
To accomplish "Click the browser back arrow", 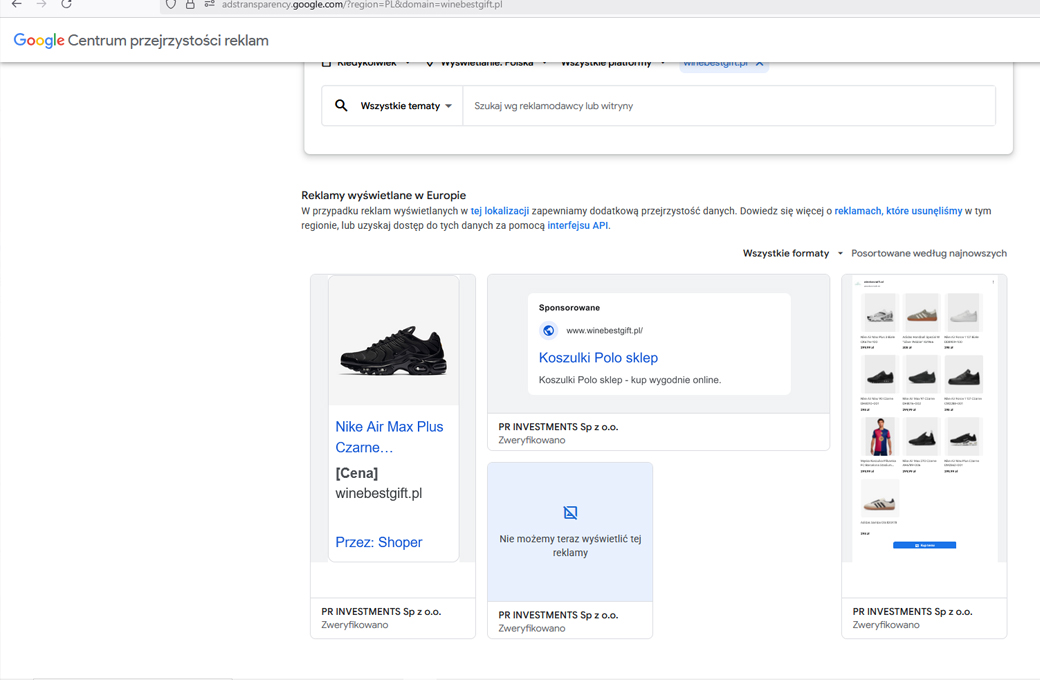I will [17, 4].
